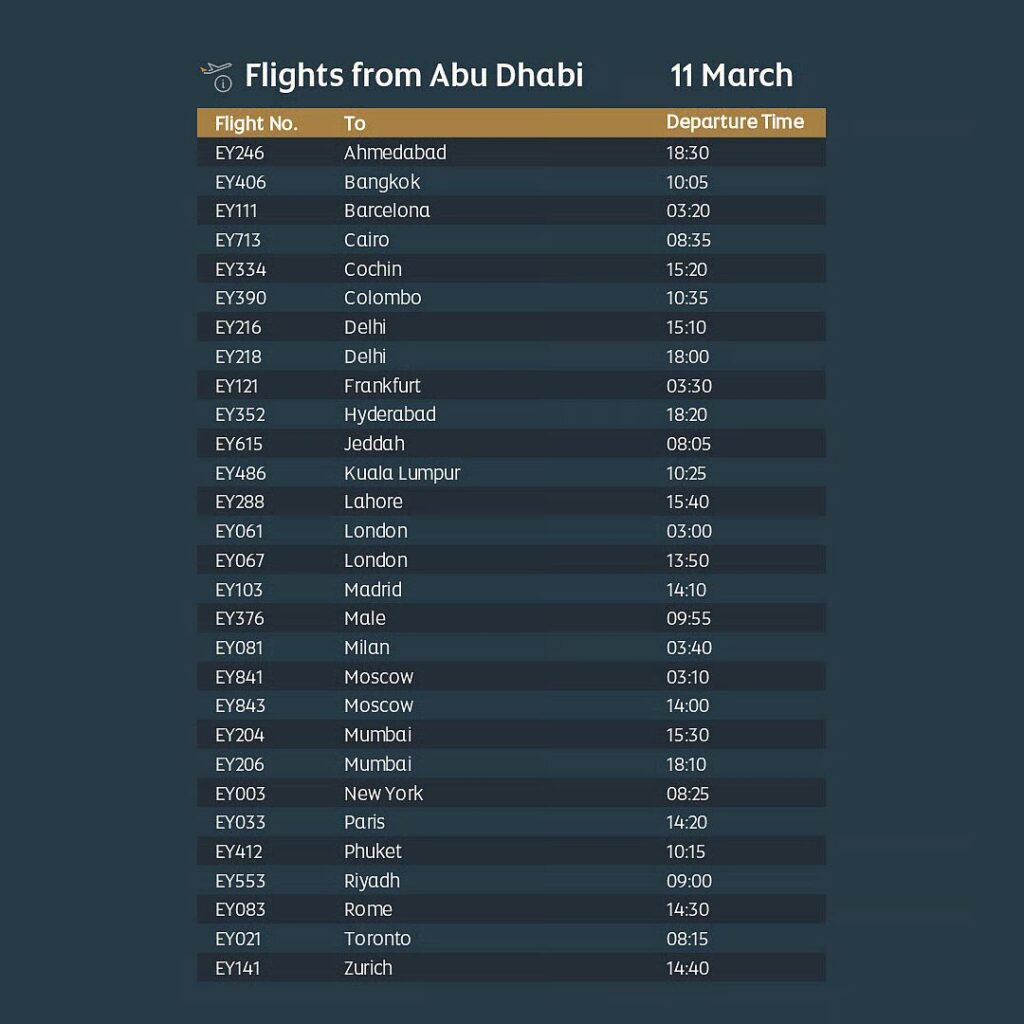Screen dimensions: 1024x1024
Task: Select the Bangkok destination row
Action: [x=382, y=182]
